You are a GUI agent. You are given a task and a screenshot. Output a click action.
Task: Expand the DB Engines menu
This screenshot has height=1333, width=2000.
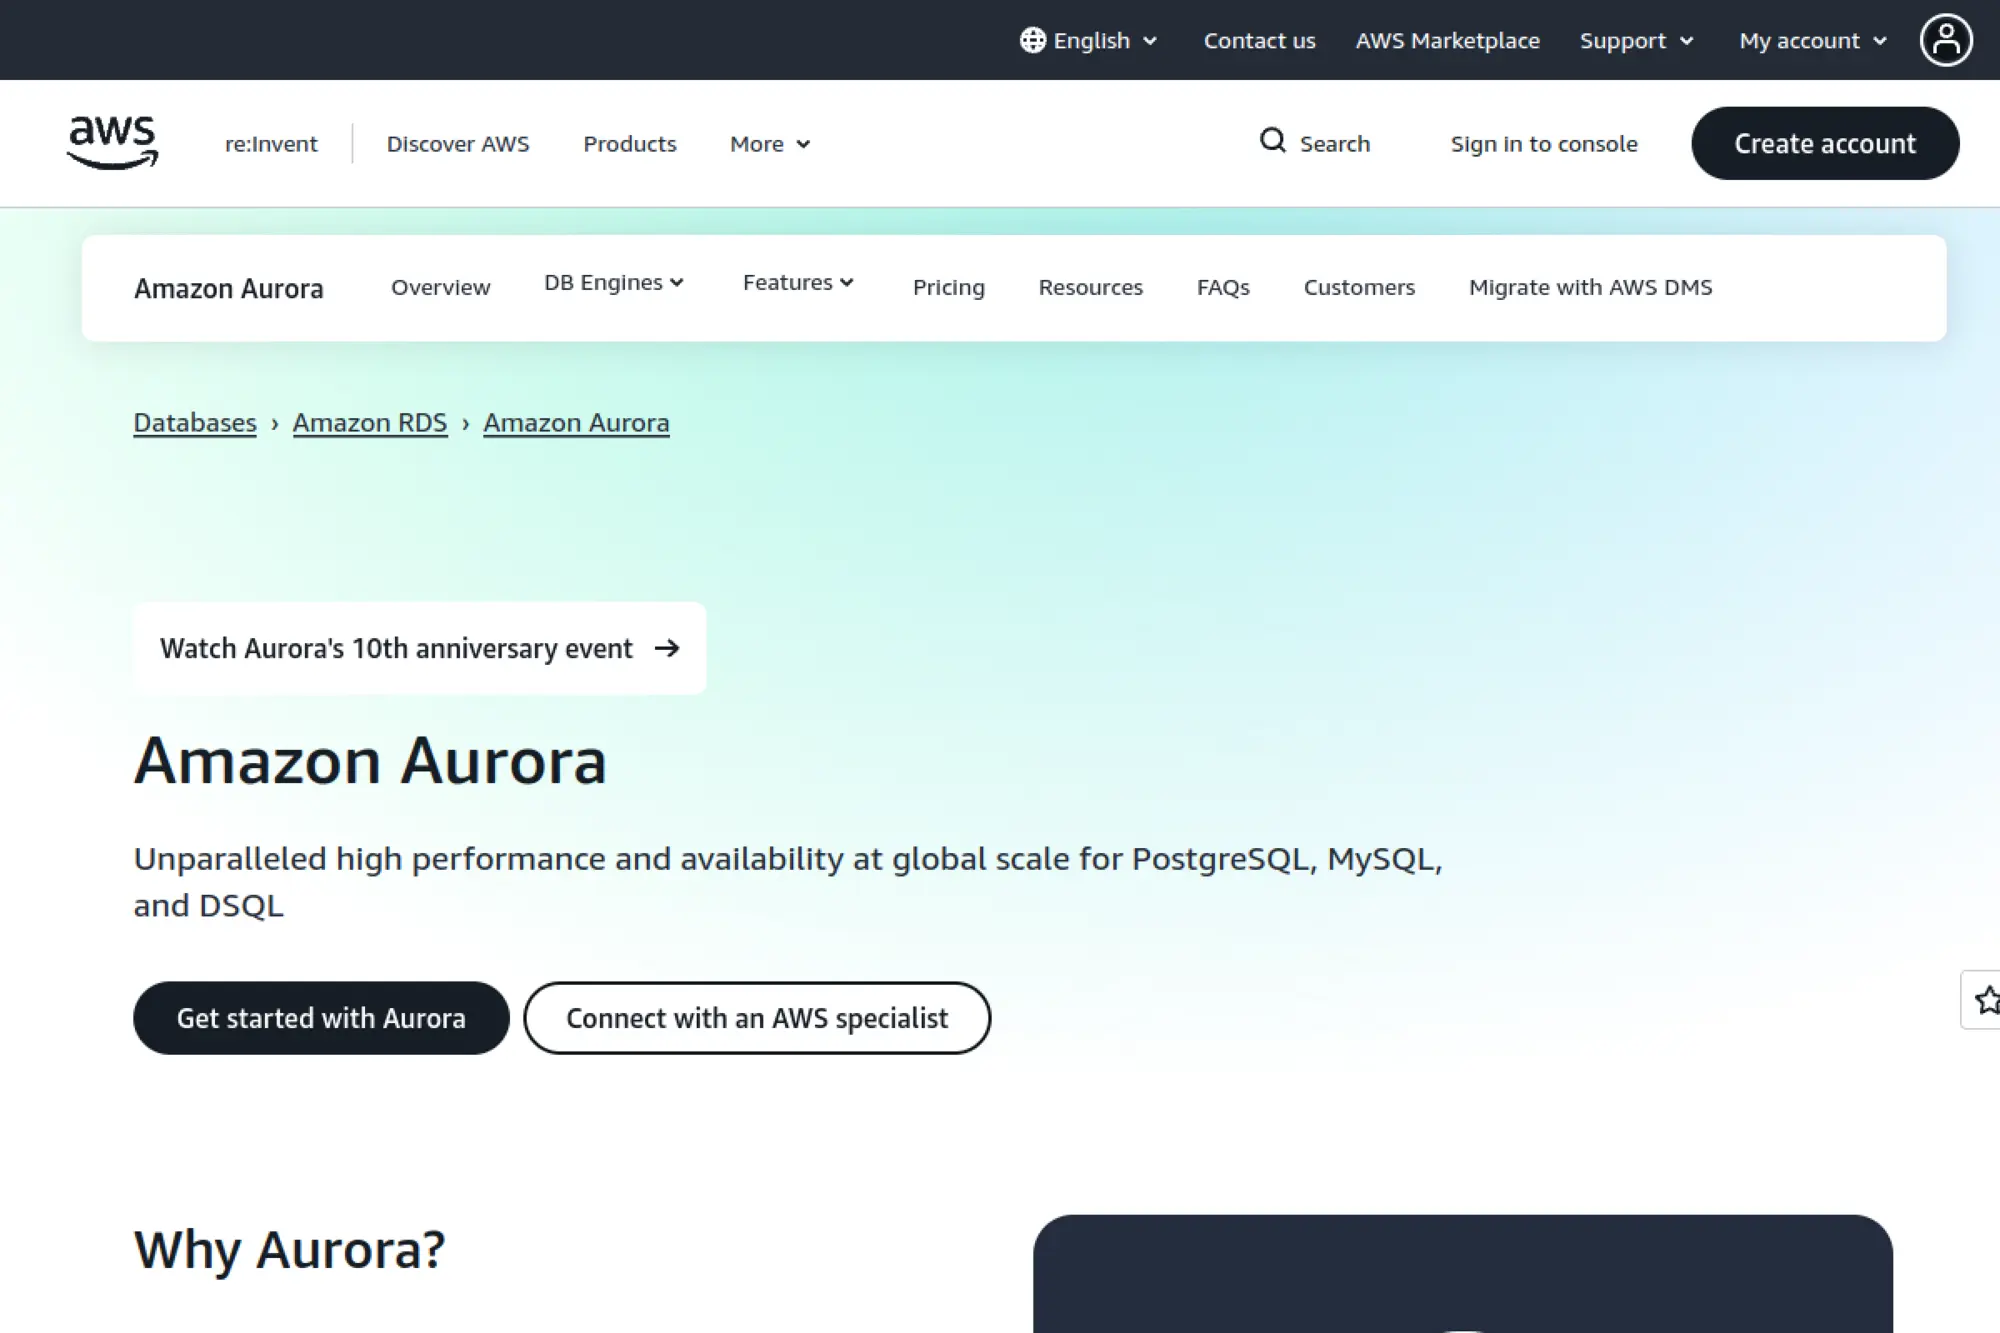point(613,283)
